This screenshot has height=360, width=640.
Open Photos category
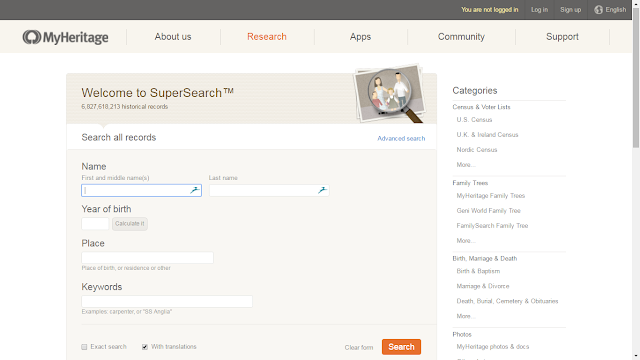pyautogui.click(x=462, y=334)
